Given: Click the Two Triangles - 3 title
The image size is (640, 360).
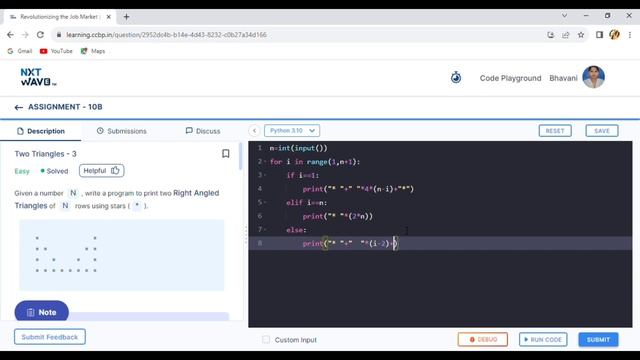Looking at the screenshot, I should (45, 154).
